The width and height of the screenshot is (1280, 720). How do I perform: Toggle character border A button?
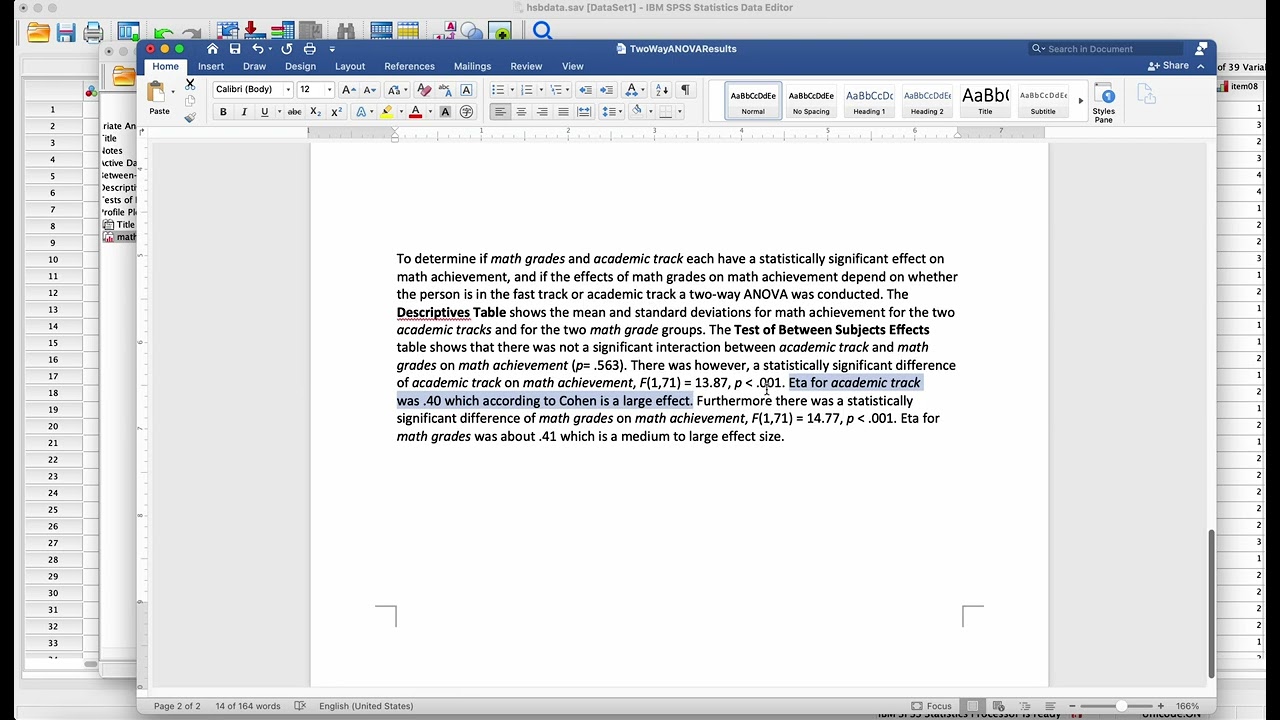point(466,90)
